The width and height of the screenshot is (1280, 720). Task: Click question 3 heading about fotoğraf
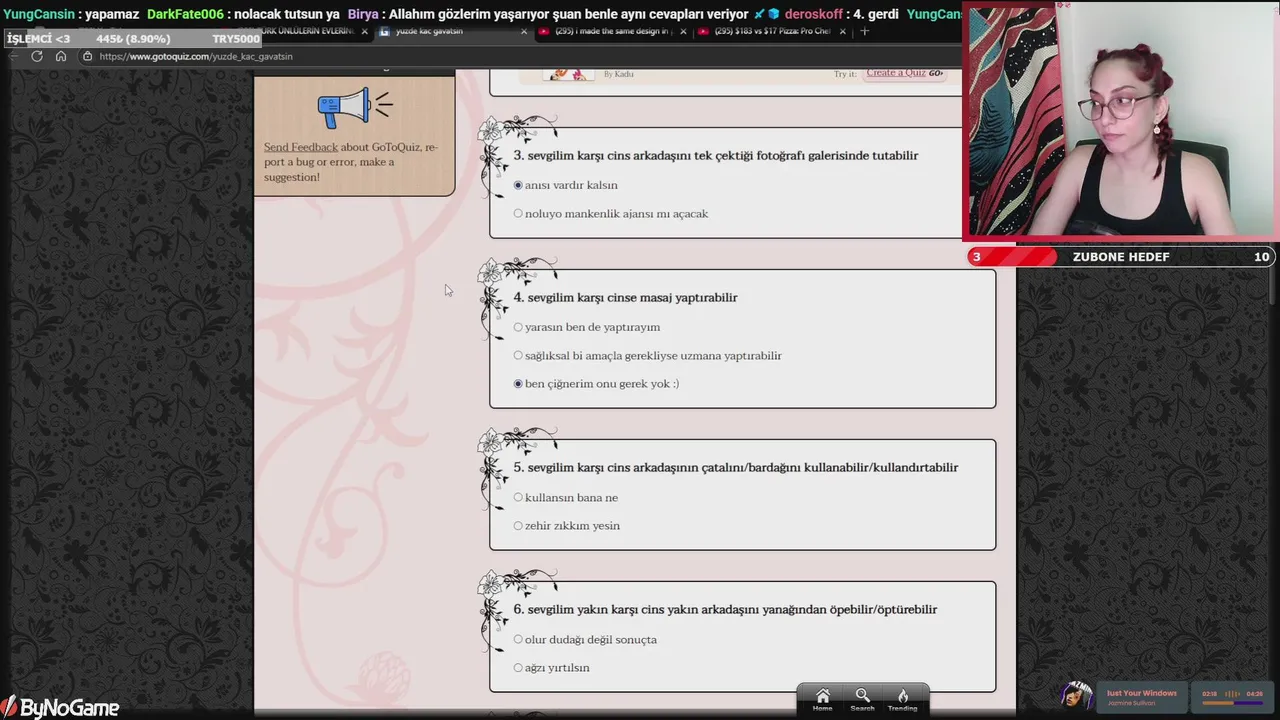pyautogui.click(x=716, y=155)
